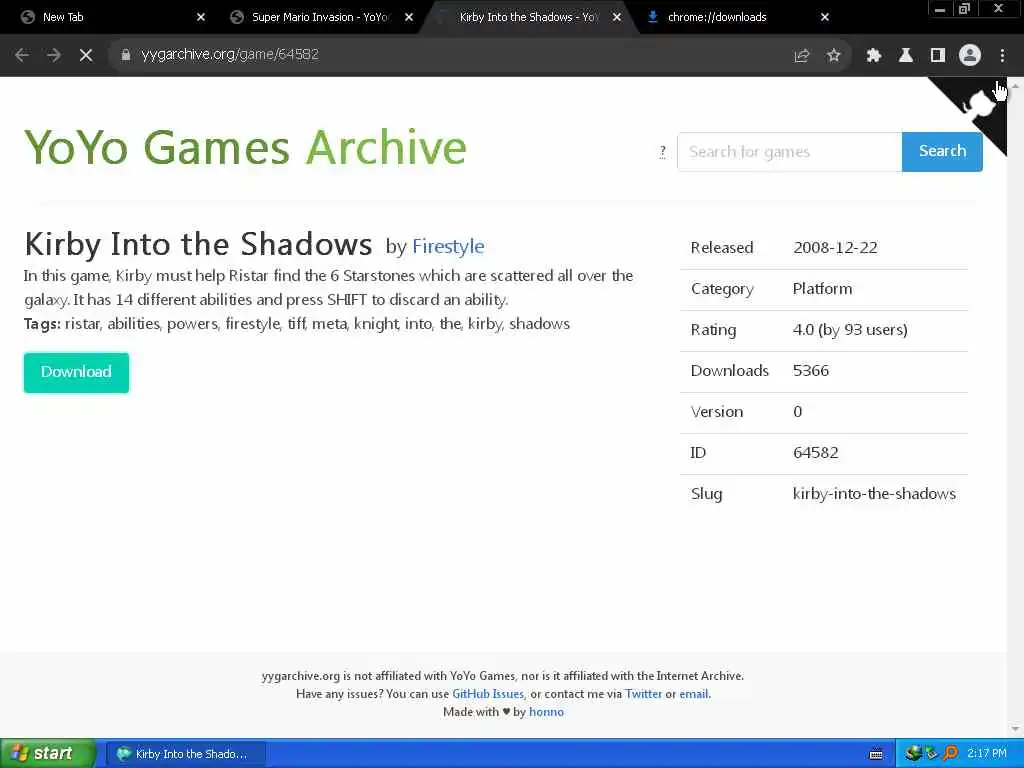Click the blue Search button
Viewport: 1024px width, 768px height.
tap(942, 152)
